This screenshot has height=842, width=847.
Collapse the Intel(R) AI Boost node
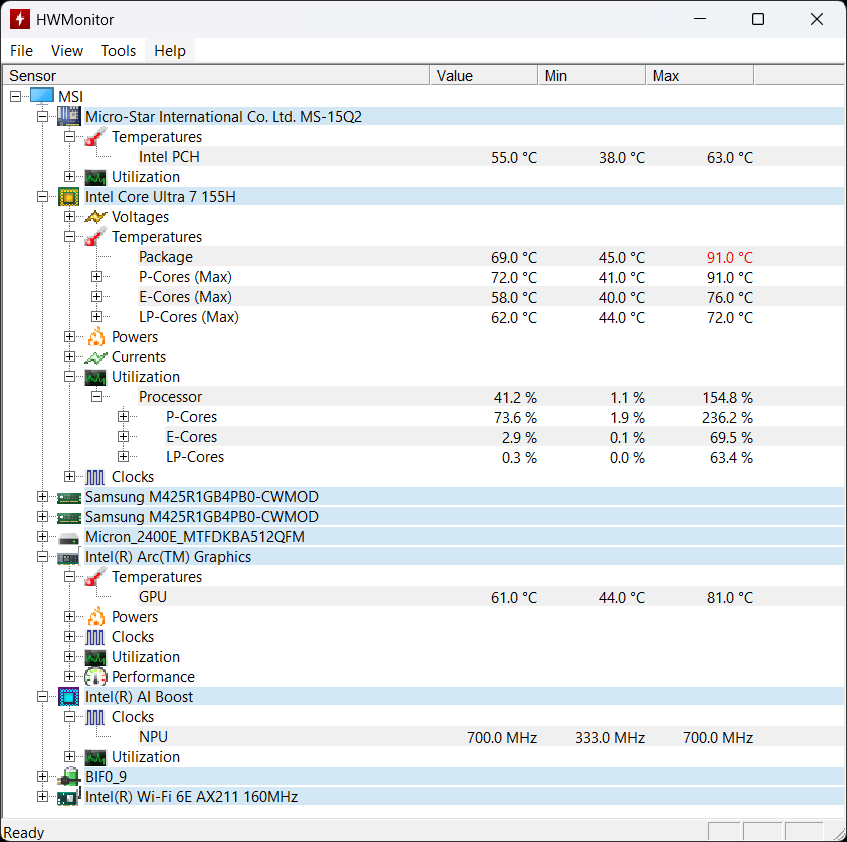click(43, 697)
